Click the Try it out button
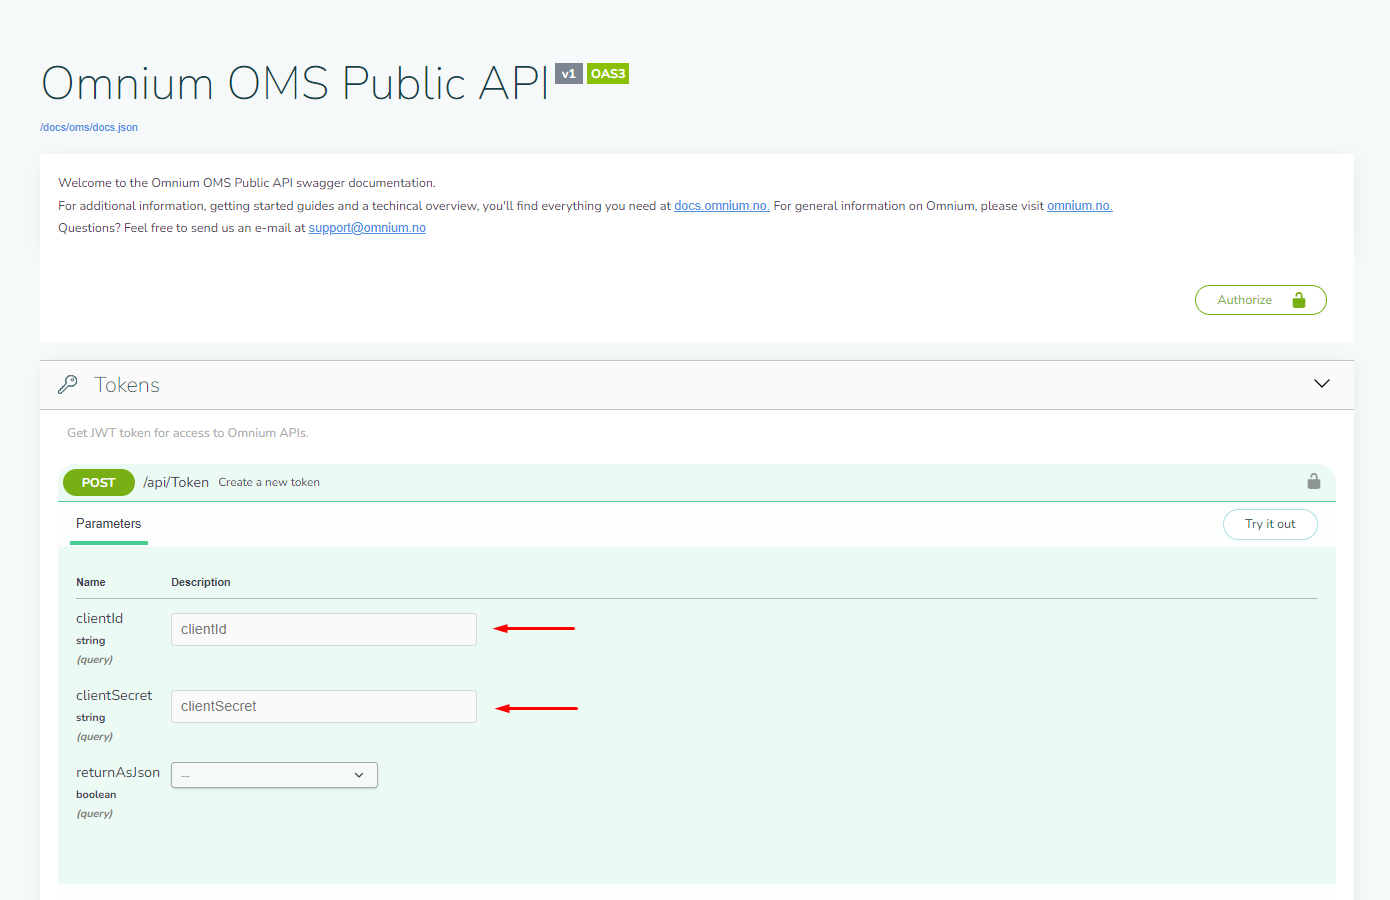The image size is (1390, 900). pyautogui.click(x=1270, y=524)
